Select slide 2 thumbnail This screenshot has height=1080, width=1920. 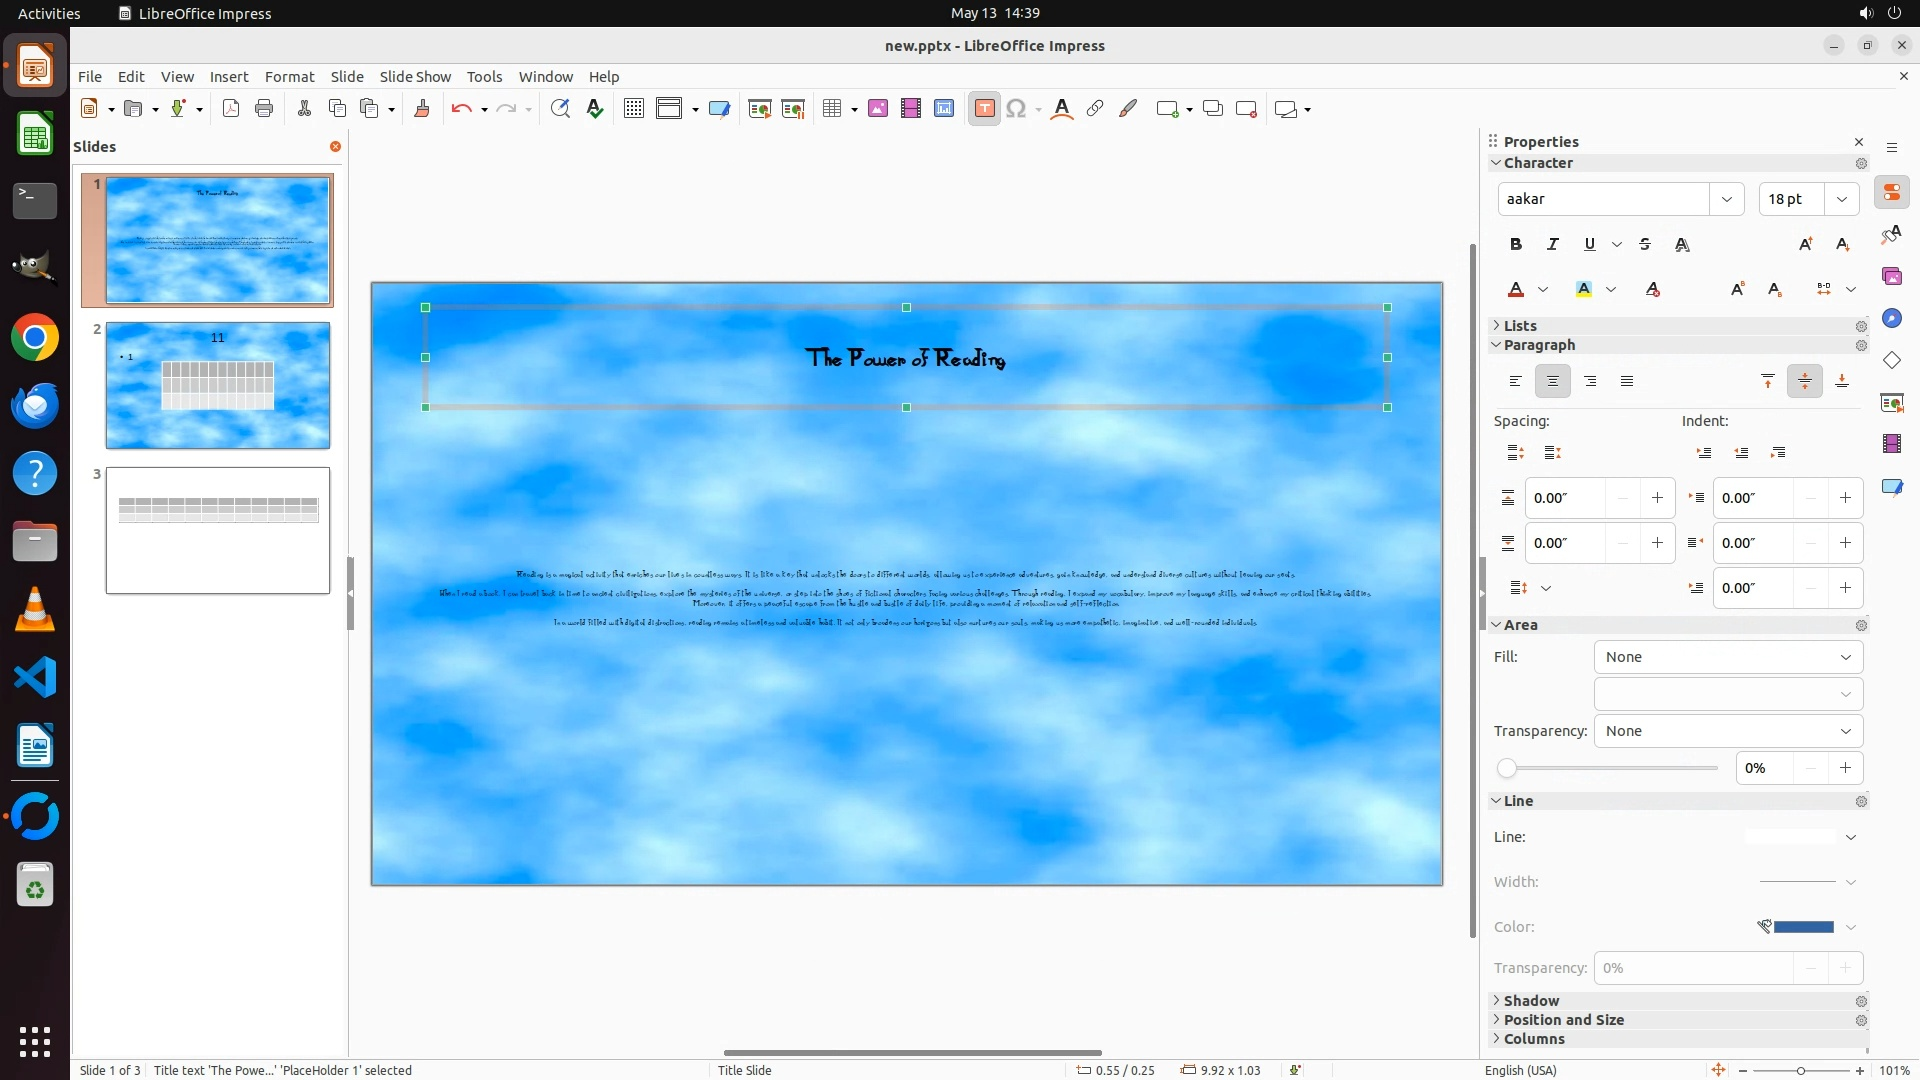(x=218, y=386)
